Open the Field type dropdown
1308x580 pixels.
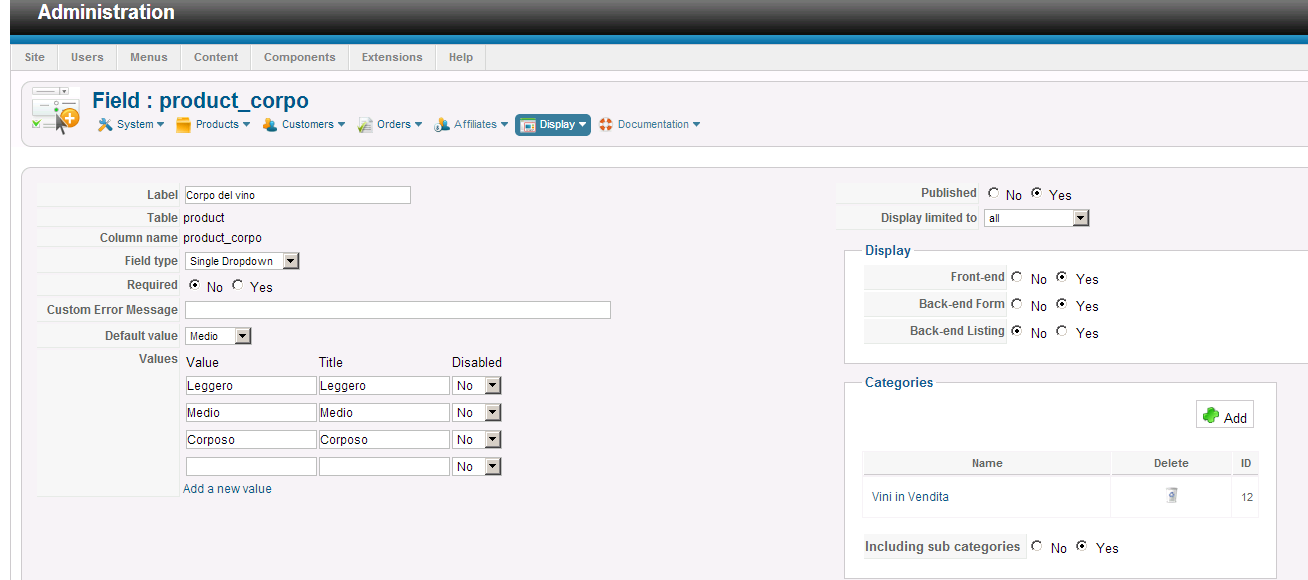point(242,261)
